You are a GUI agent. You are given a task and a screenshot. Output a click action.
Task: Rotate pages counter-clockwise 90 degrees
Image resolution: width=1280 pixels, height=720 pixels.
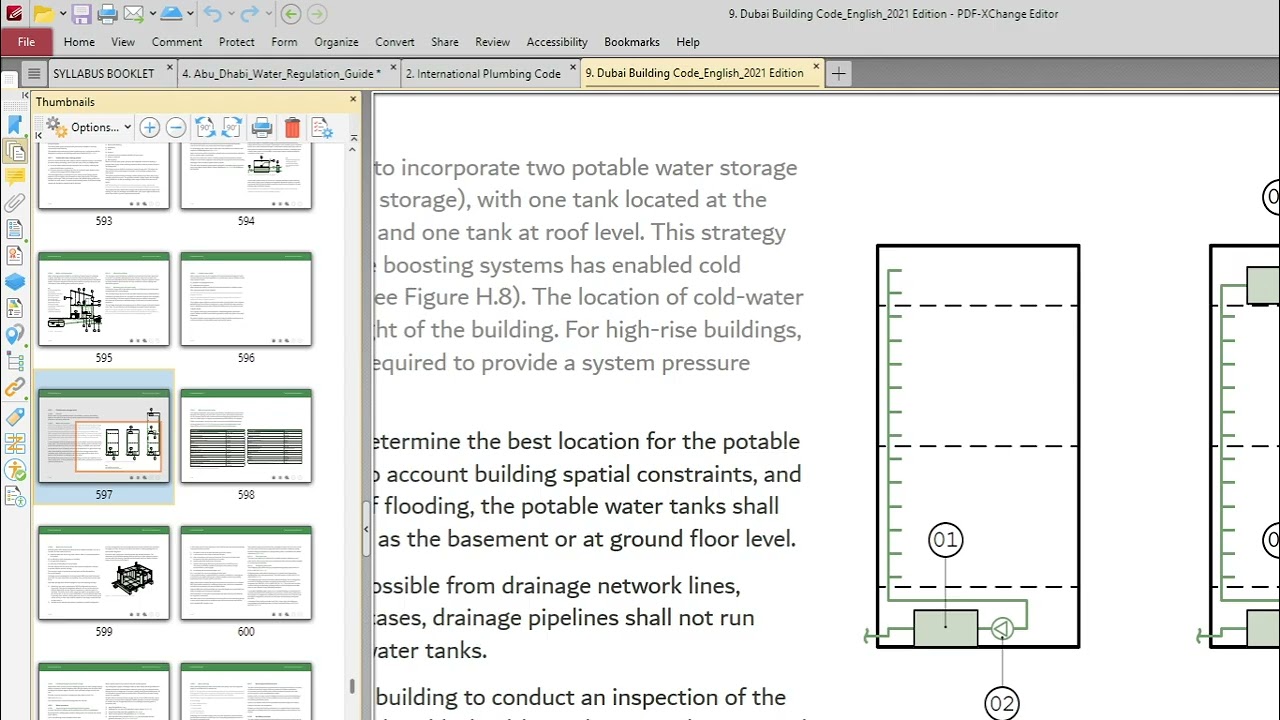[x=205, y=127]
